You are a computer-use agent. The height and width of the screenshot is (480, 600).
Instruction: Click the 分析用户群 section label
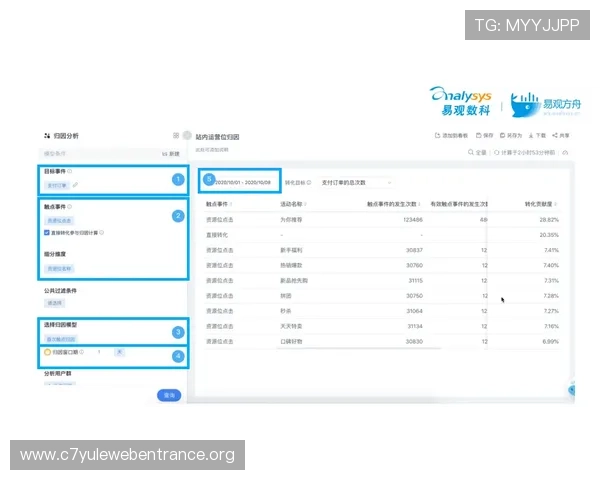point(57,373)
